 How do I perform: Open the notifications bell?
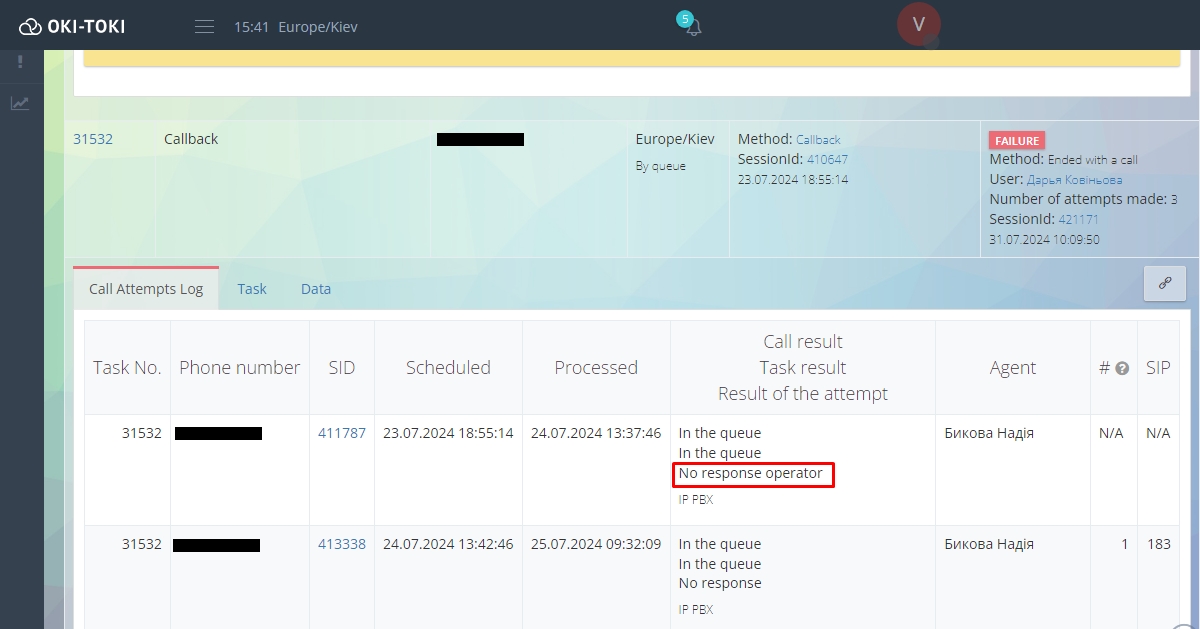(692, 27)
